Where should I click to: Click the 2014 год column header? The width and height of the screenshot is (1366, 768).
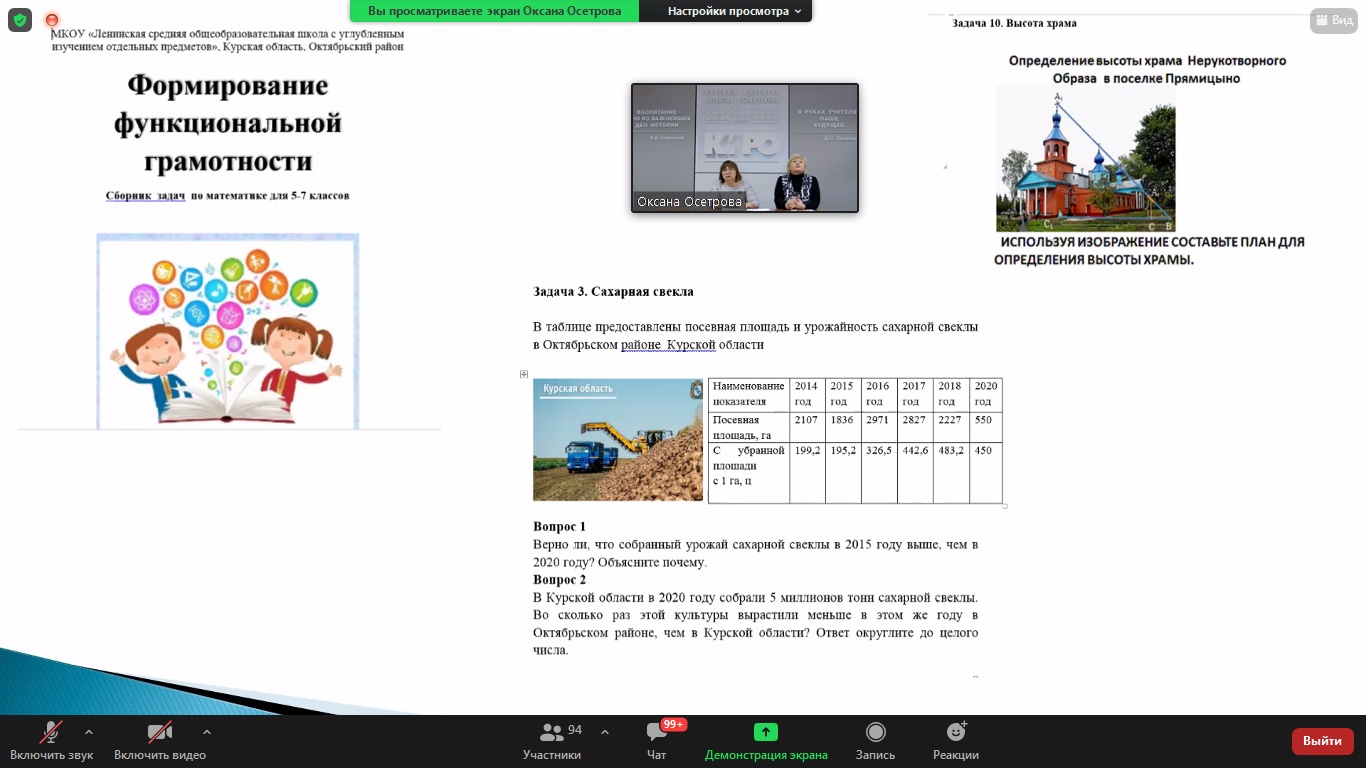[807, 394]
